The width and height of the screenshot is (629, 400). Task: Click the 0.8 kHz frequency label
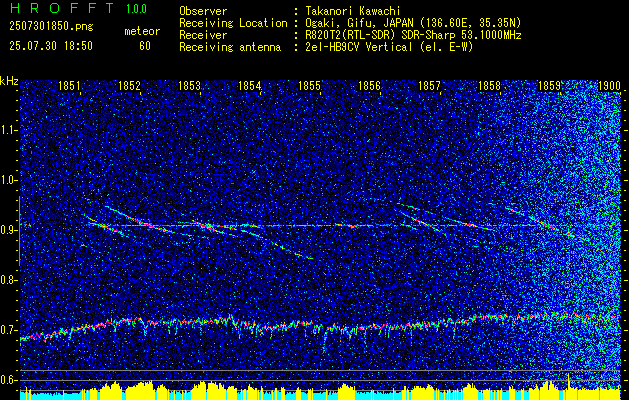[9, 280]
